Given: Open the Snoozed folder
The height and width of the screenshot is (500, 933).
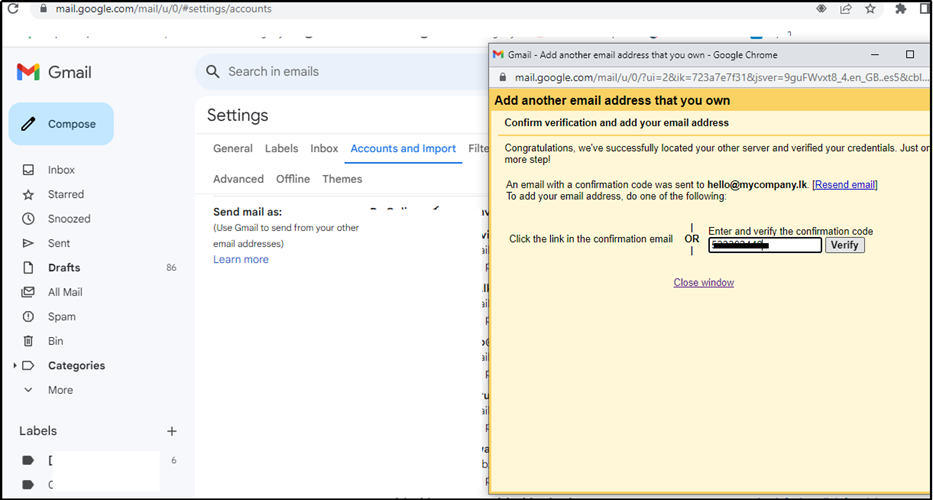Looking at the screenshot, I should pos(69,218).
